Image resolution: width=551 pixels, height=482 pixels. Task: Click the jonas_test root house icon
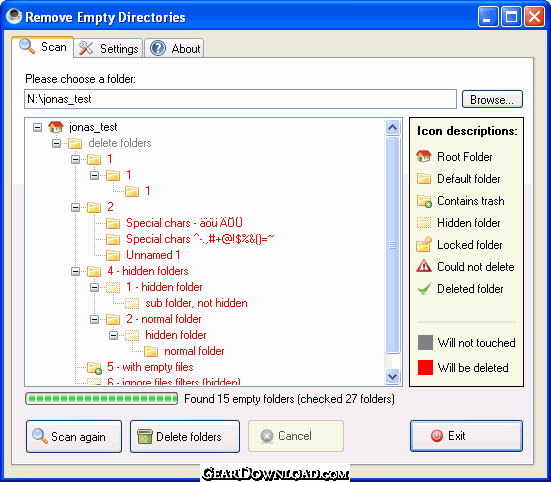[56, 127]
